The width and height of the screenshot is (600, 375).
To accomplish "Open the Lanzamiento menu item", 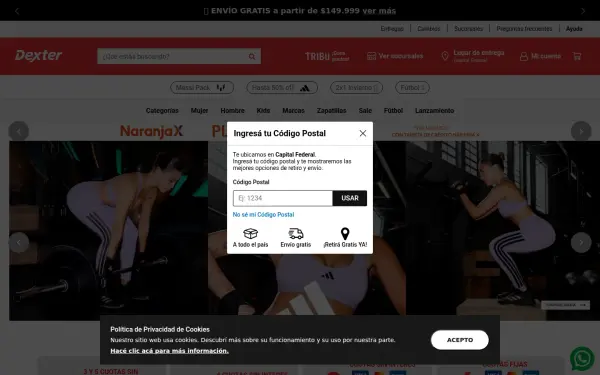I will [x=435, y=111].
